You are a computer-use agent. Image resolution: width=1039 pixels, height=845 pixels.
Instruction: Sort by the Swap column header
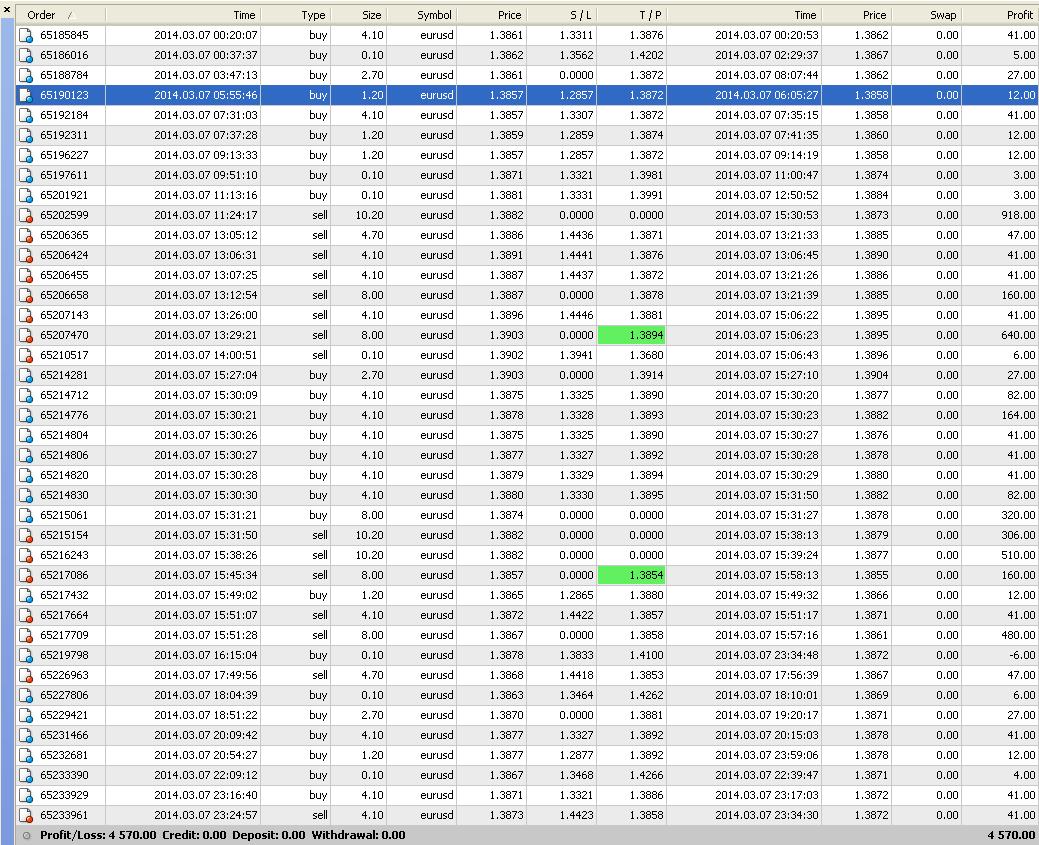pos(924,15)
